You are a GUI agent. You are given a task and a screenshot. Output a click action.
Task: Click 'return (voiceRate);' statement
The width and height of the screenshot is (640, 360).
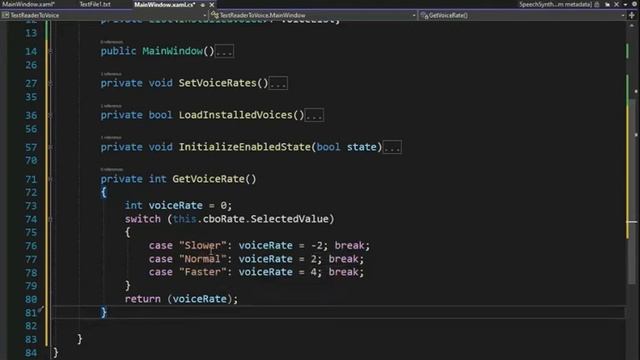181,299
